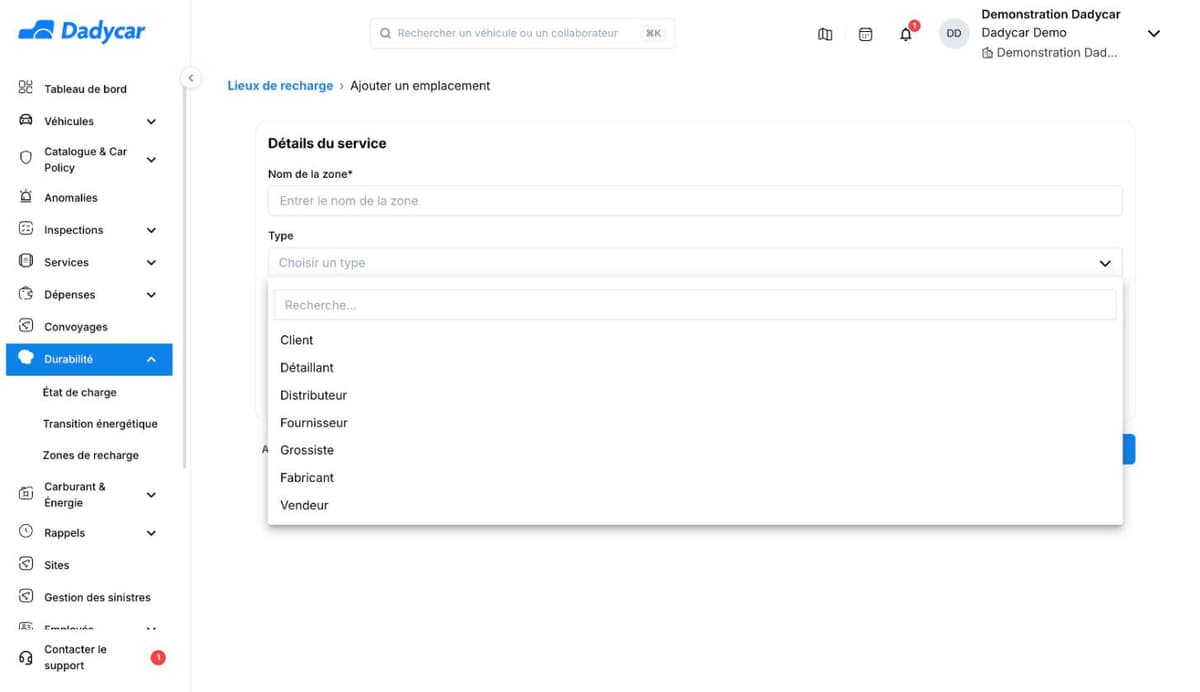Image resolution: width=1200 pixels, height=692 pixels.
Task: Click the Dépenses wallet icon
Action: click(26, 294)
